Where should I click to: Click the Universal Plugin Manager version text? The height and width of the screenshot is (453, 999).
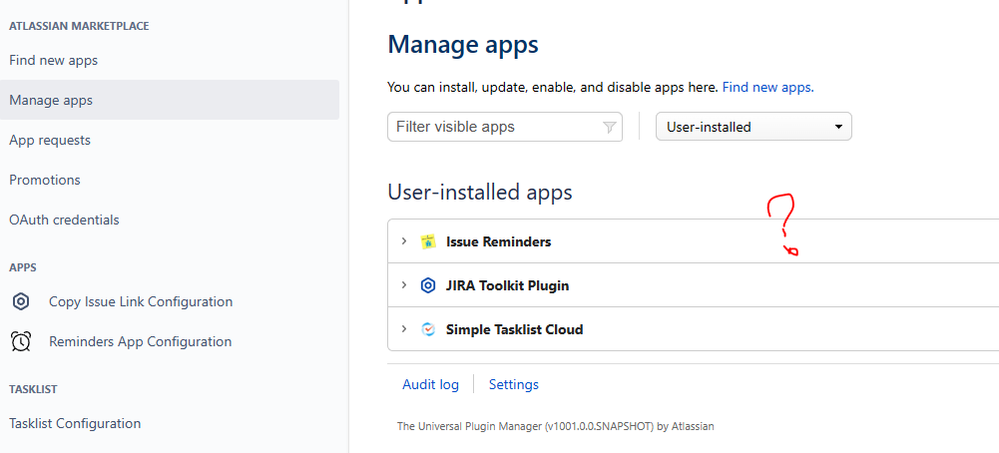tap(556, 426)
